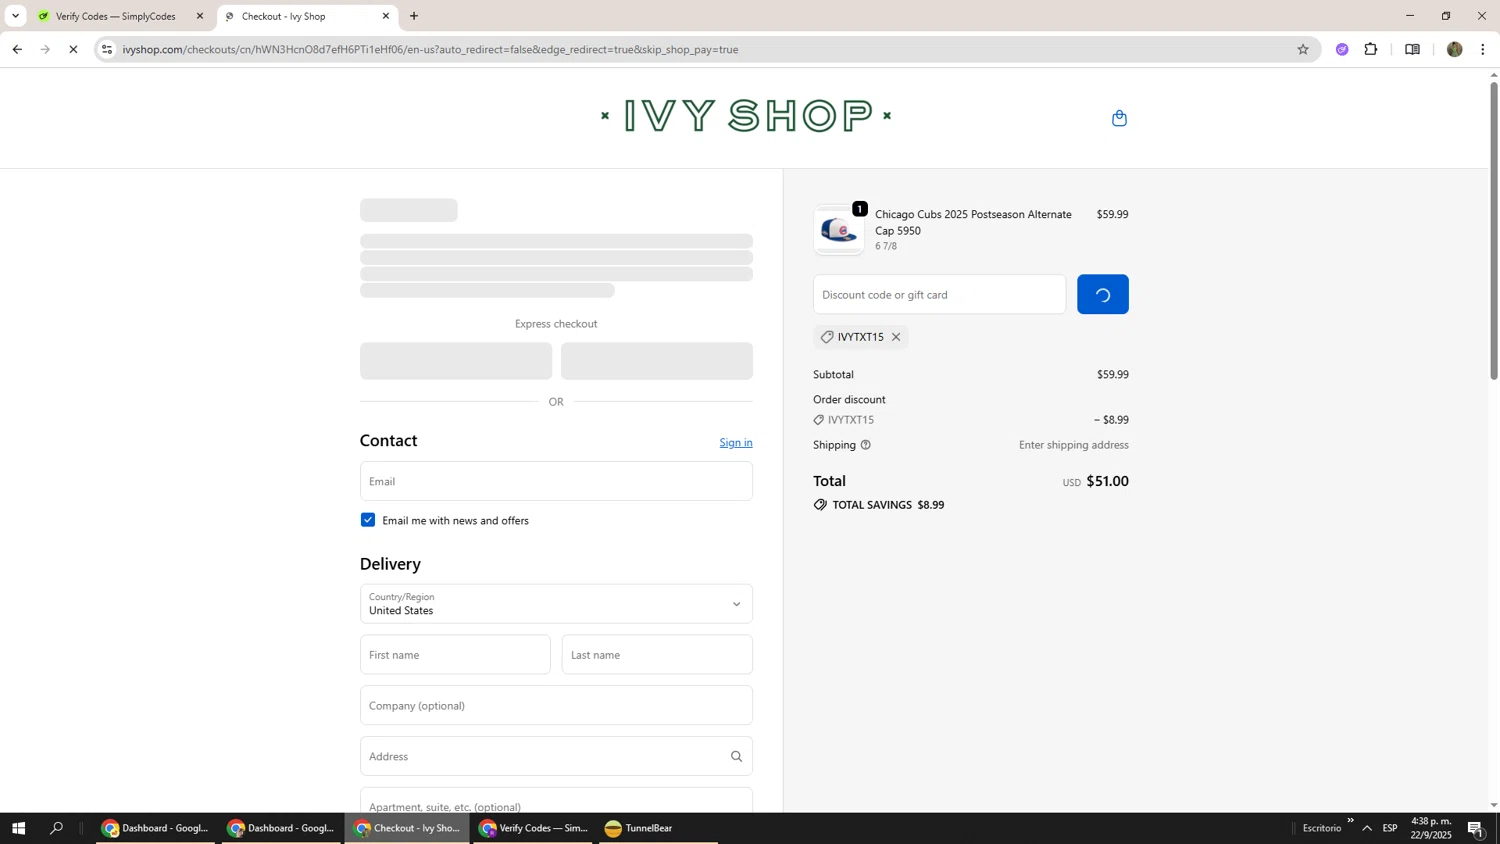The width and height of the screenshot is (1500, 844).
Task: Click the Ivy Shop logo
Action: pos(746,116)
